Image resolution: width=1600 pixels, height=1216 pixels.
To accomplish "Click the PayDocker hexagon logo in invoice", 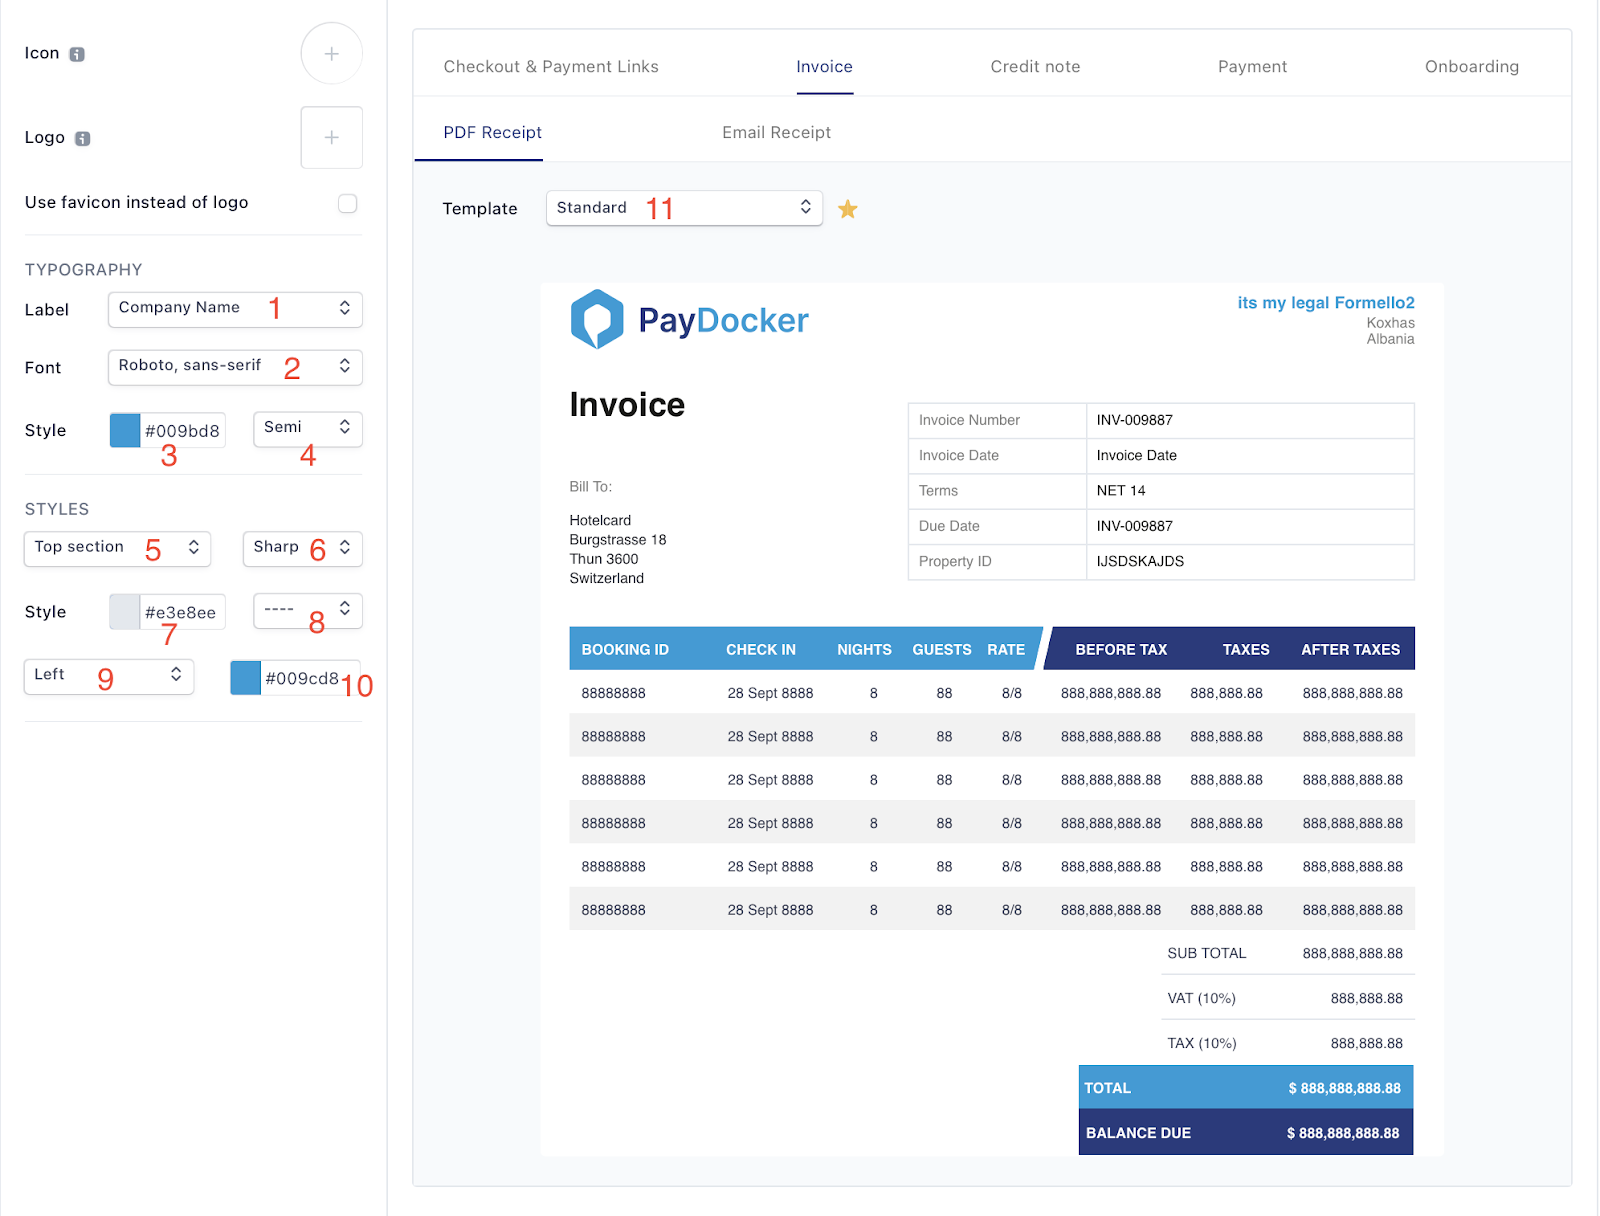I will click(x=597, y=319).
